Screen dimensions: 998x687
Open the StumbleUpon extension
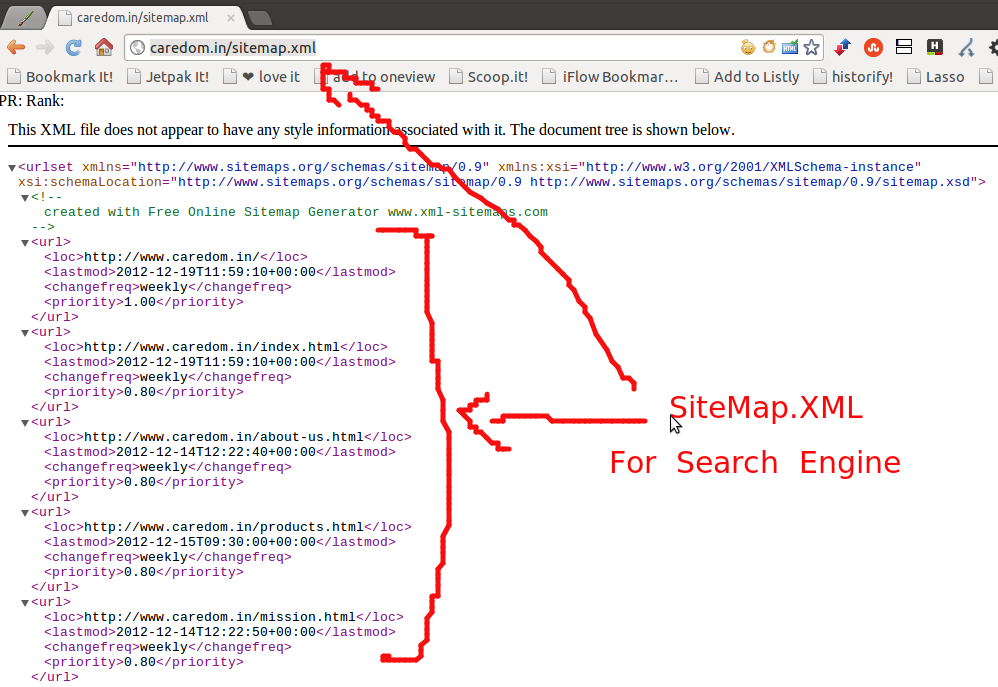pos(873,47)
